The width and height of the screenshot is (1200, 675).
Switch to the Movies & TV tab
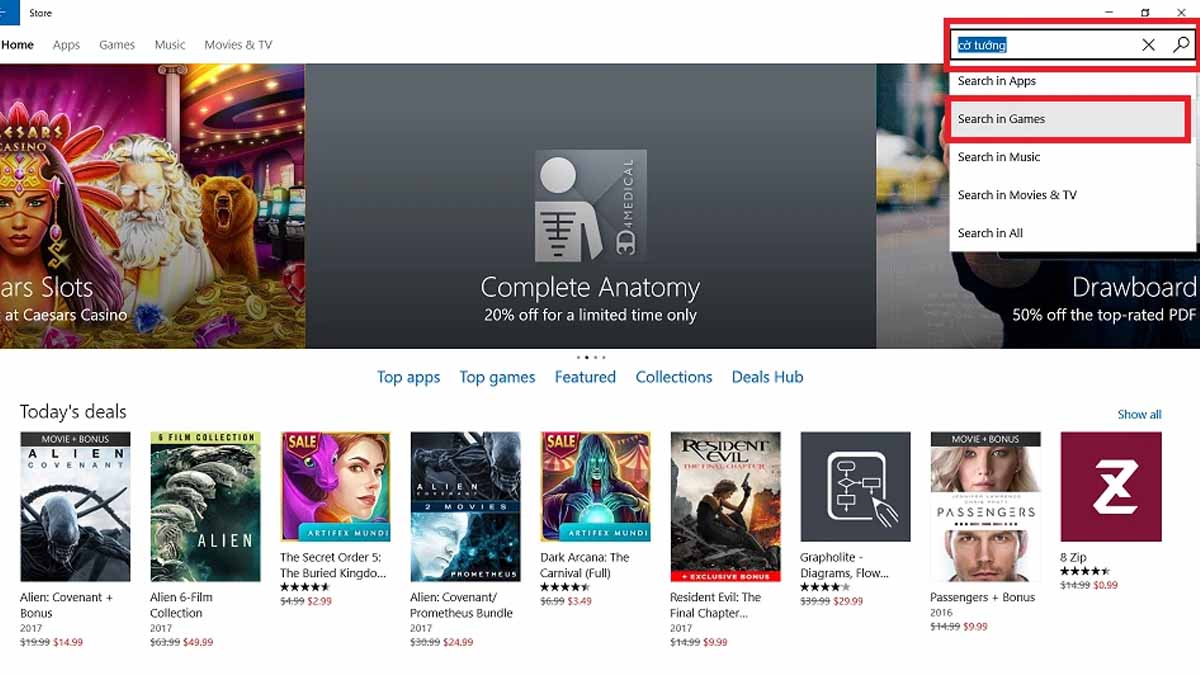238,45
